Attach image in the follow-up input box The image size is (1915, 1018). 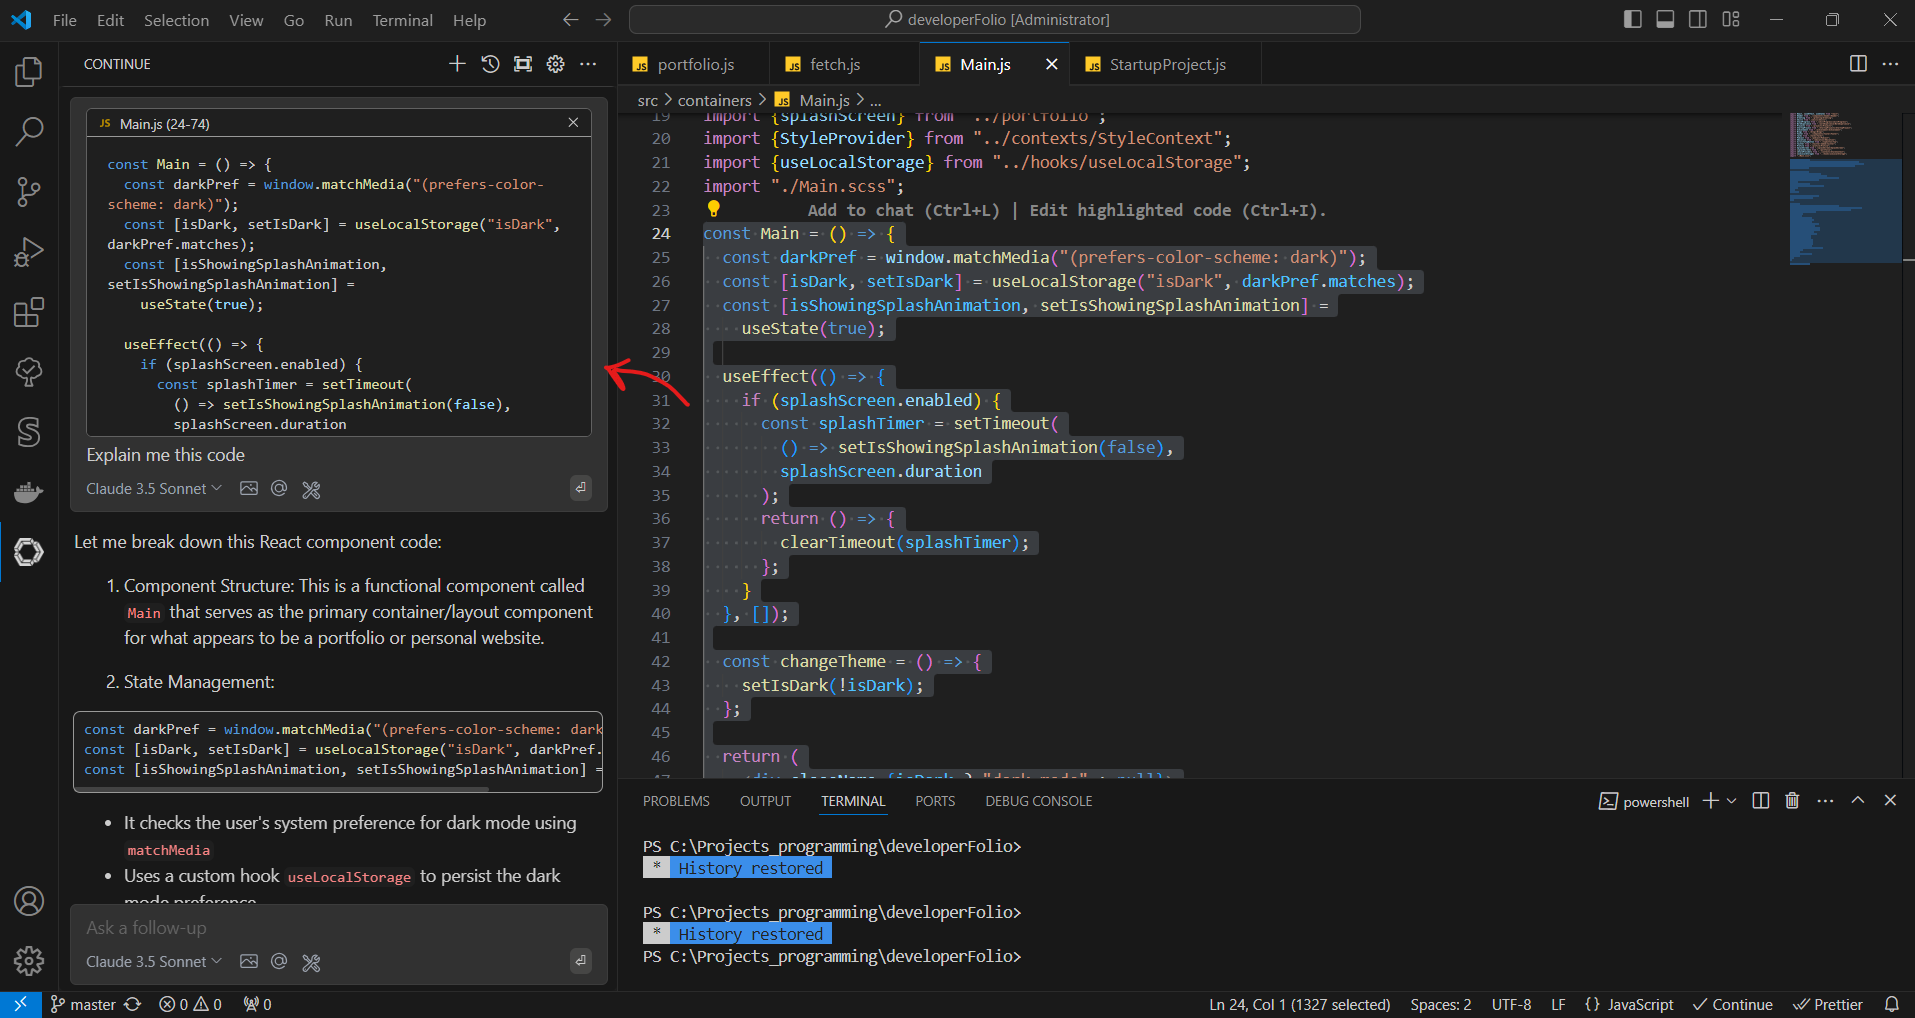tap(249, 962)
